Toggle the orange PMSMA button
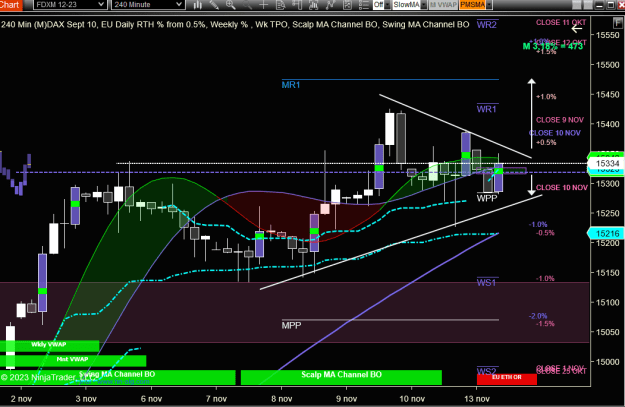The width and height of the screenshot is (625, 407). 472,5
